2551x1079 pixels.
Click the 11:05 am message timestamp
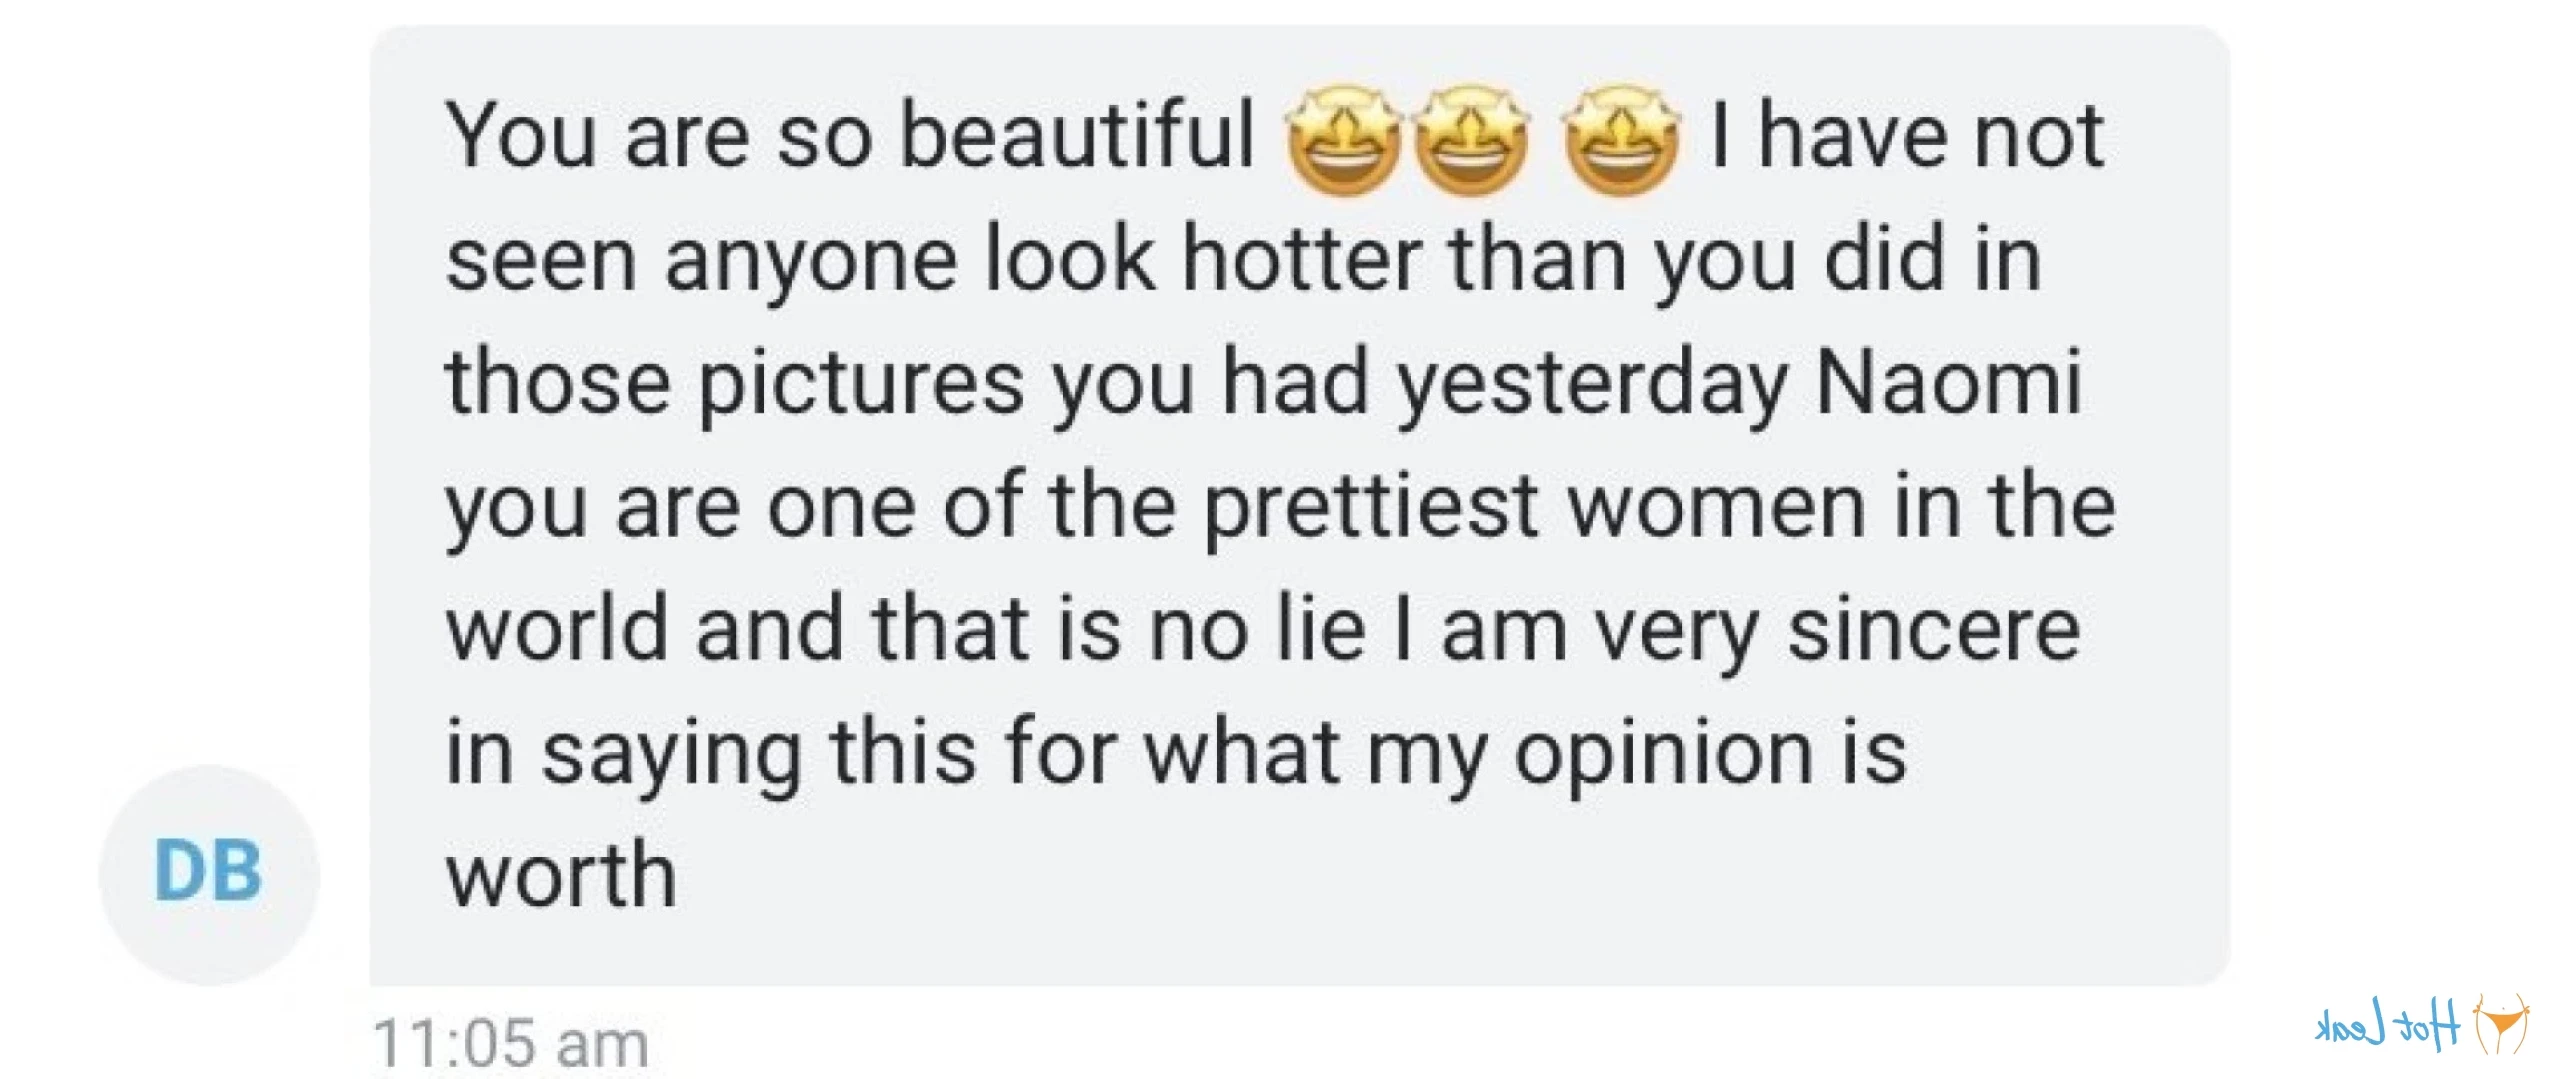point(510,1044)
